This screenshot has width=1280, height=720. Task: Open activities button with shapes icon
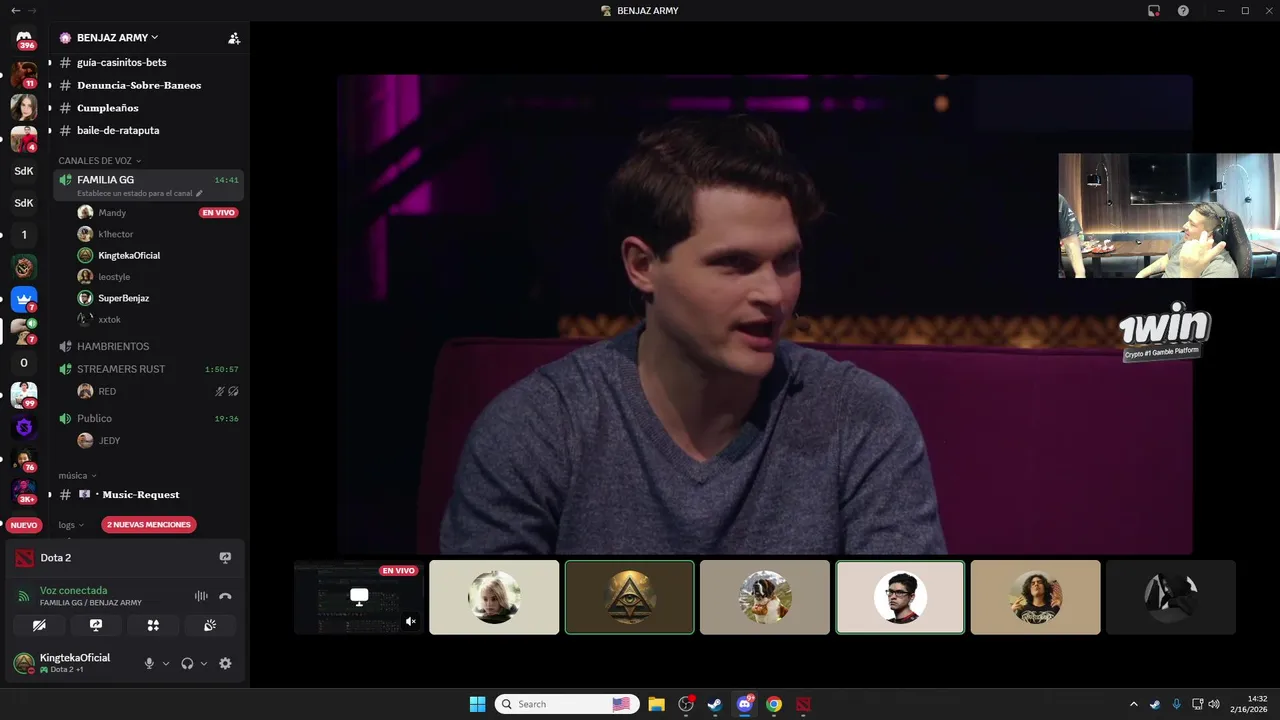pyautogui.click(x=153, y=625)
